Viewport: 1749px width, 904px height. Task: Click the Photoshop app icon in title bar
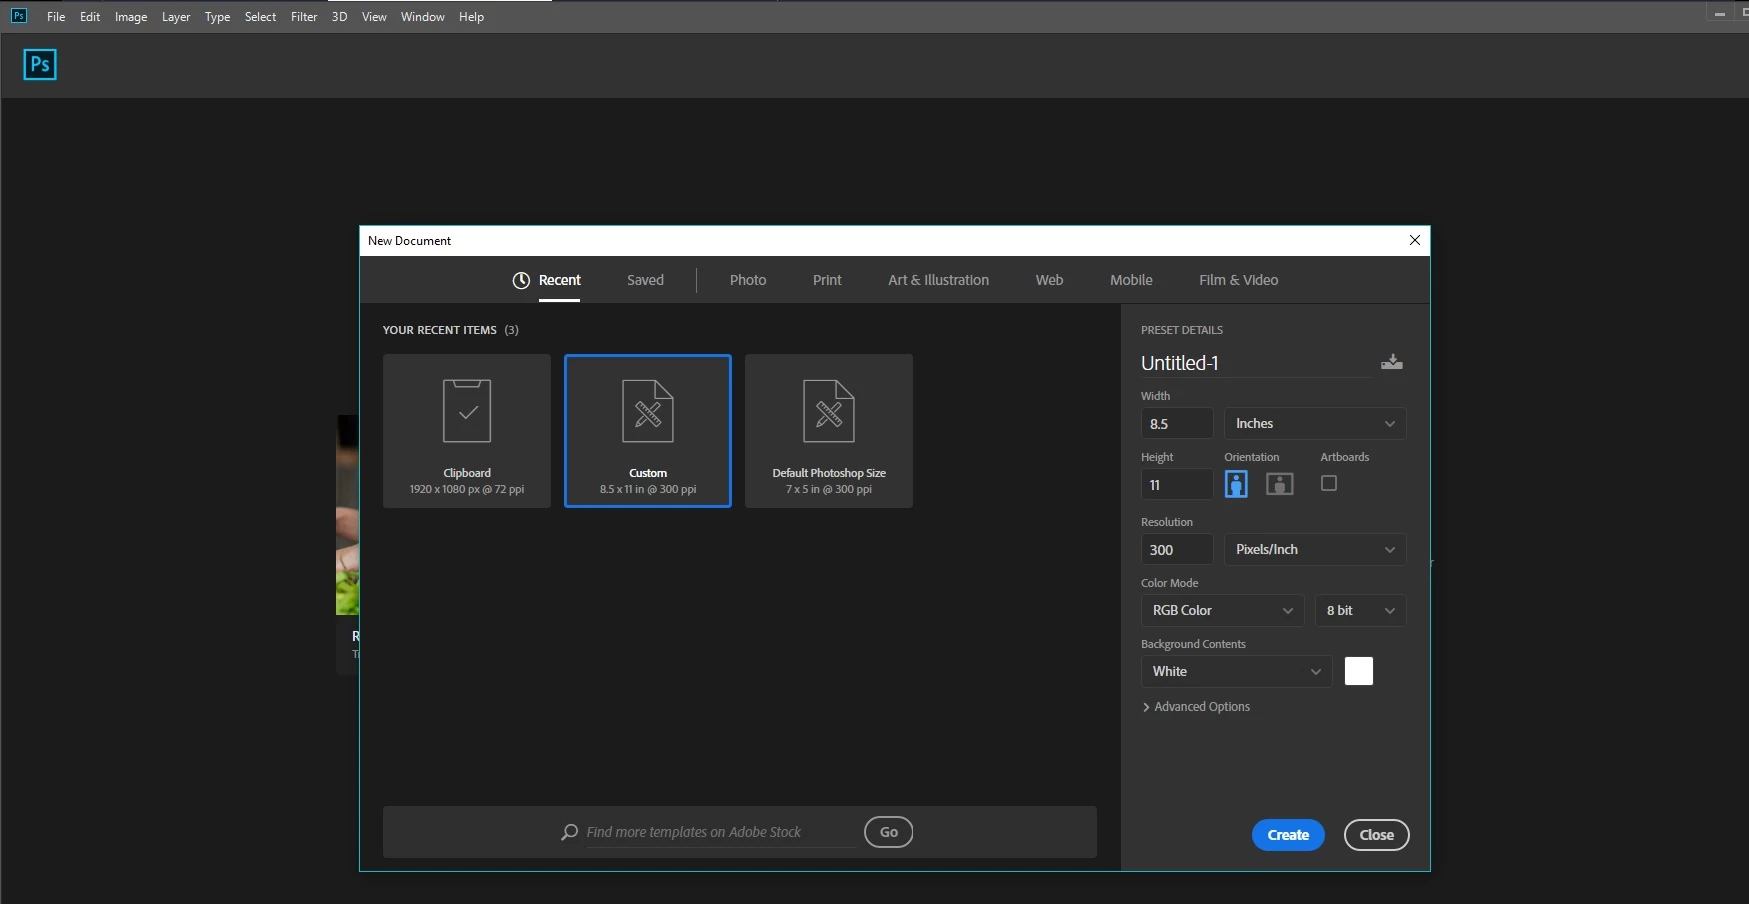[x=19, y=16]
